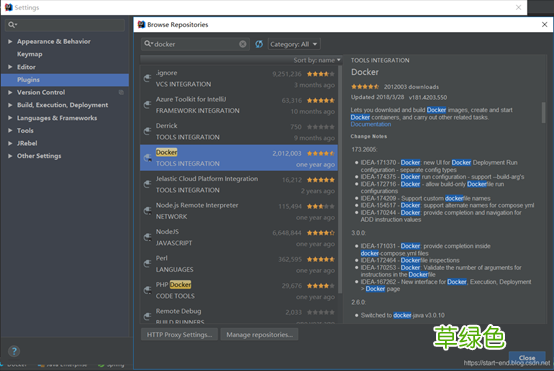Select the NodeJS plugin row
Screen dimensions: 554x371
pos(239,237)
